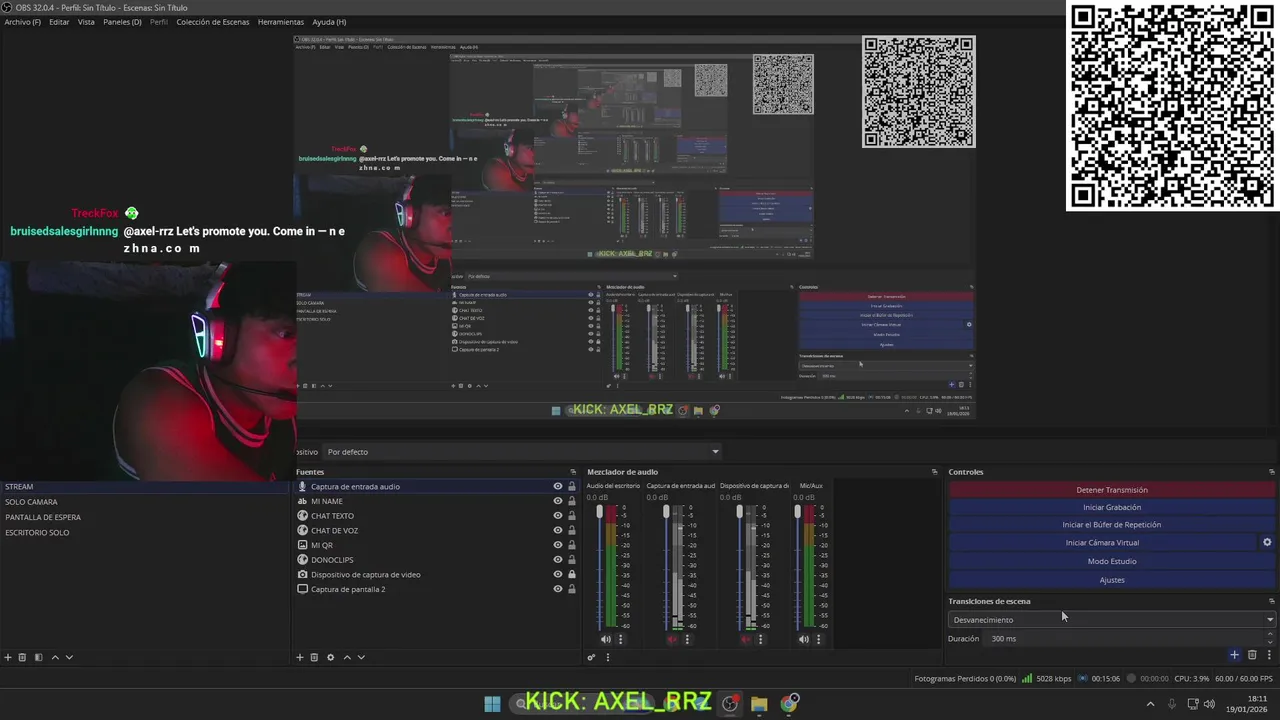Open the Desvanecimiento transition dropdown
1280x720 pixels.
1112,619
